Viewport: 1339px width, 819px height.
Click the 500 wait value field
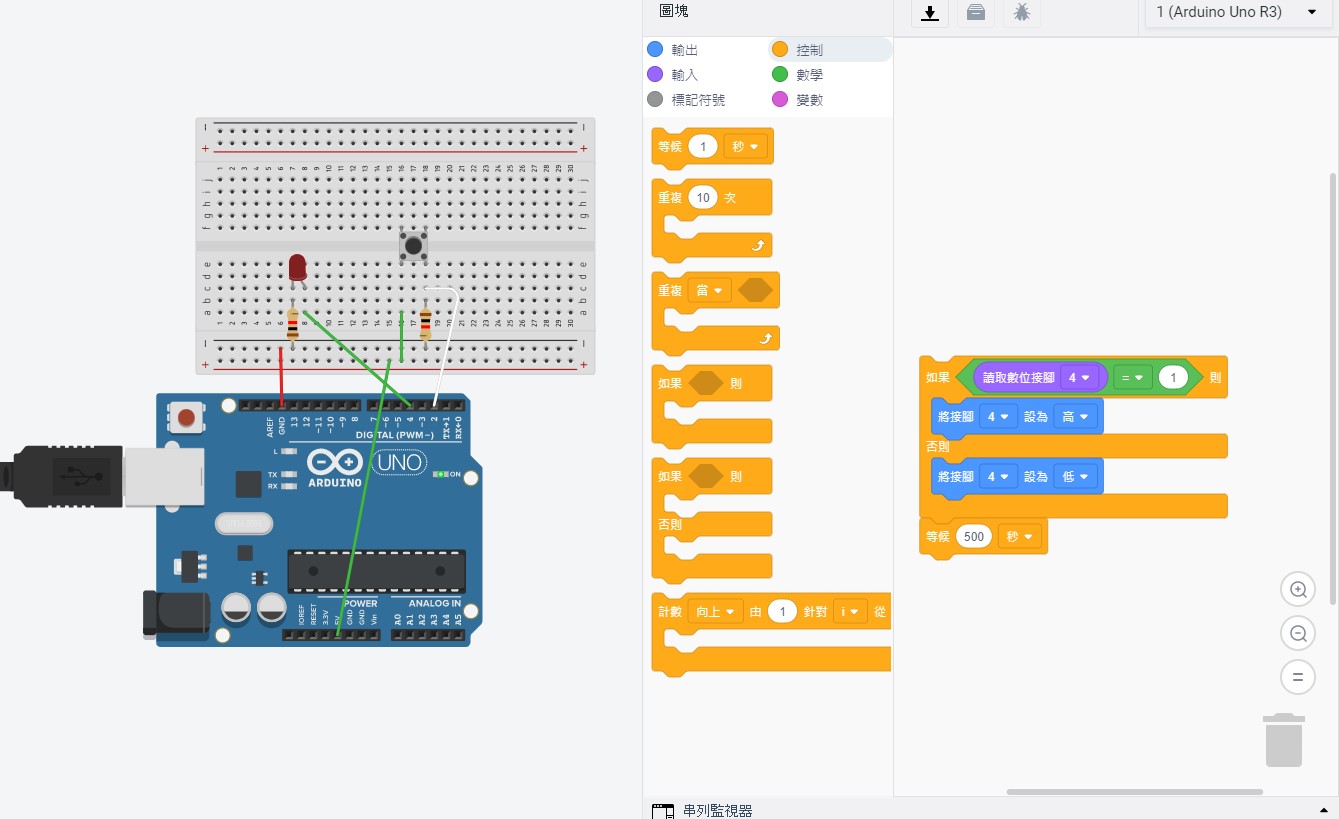[974, 537]
